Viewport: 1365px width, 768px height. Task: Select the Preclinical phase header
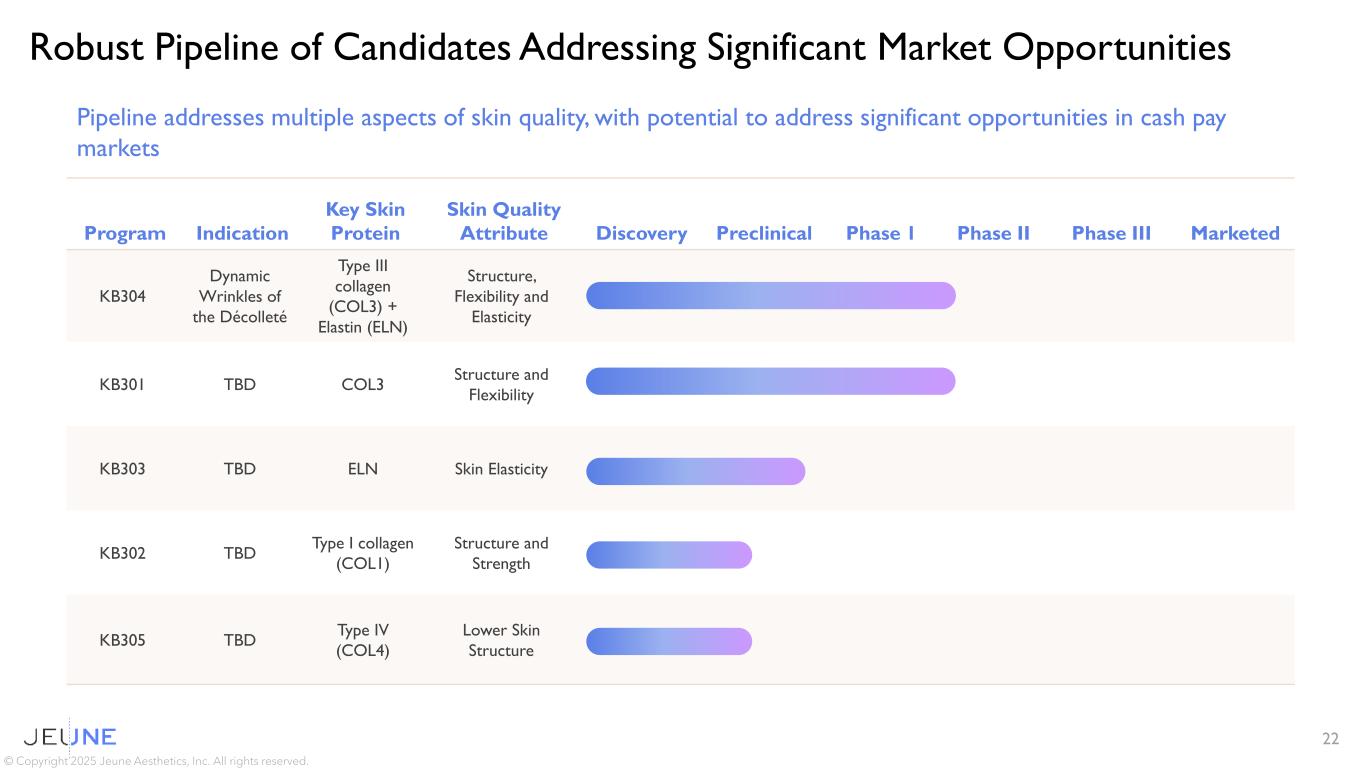764,233
